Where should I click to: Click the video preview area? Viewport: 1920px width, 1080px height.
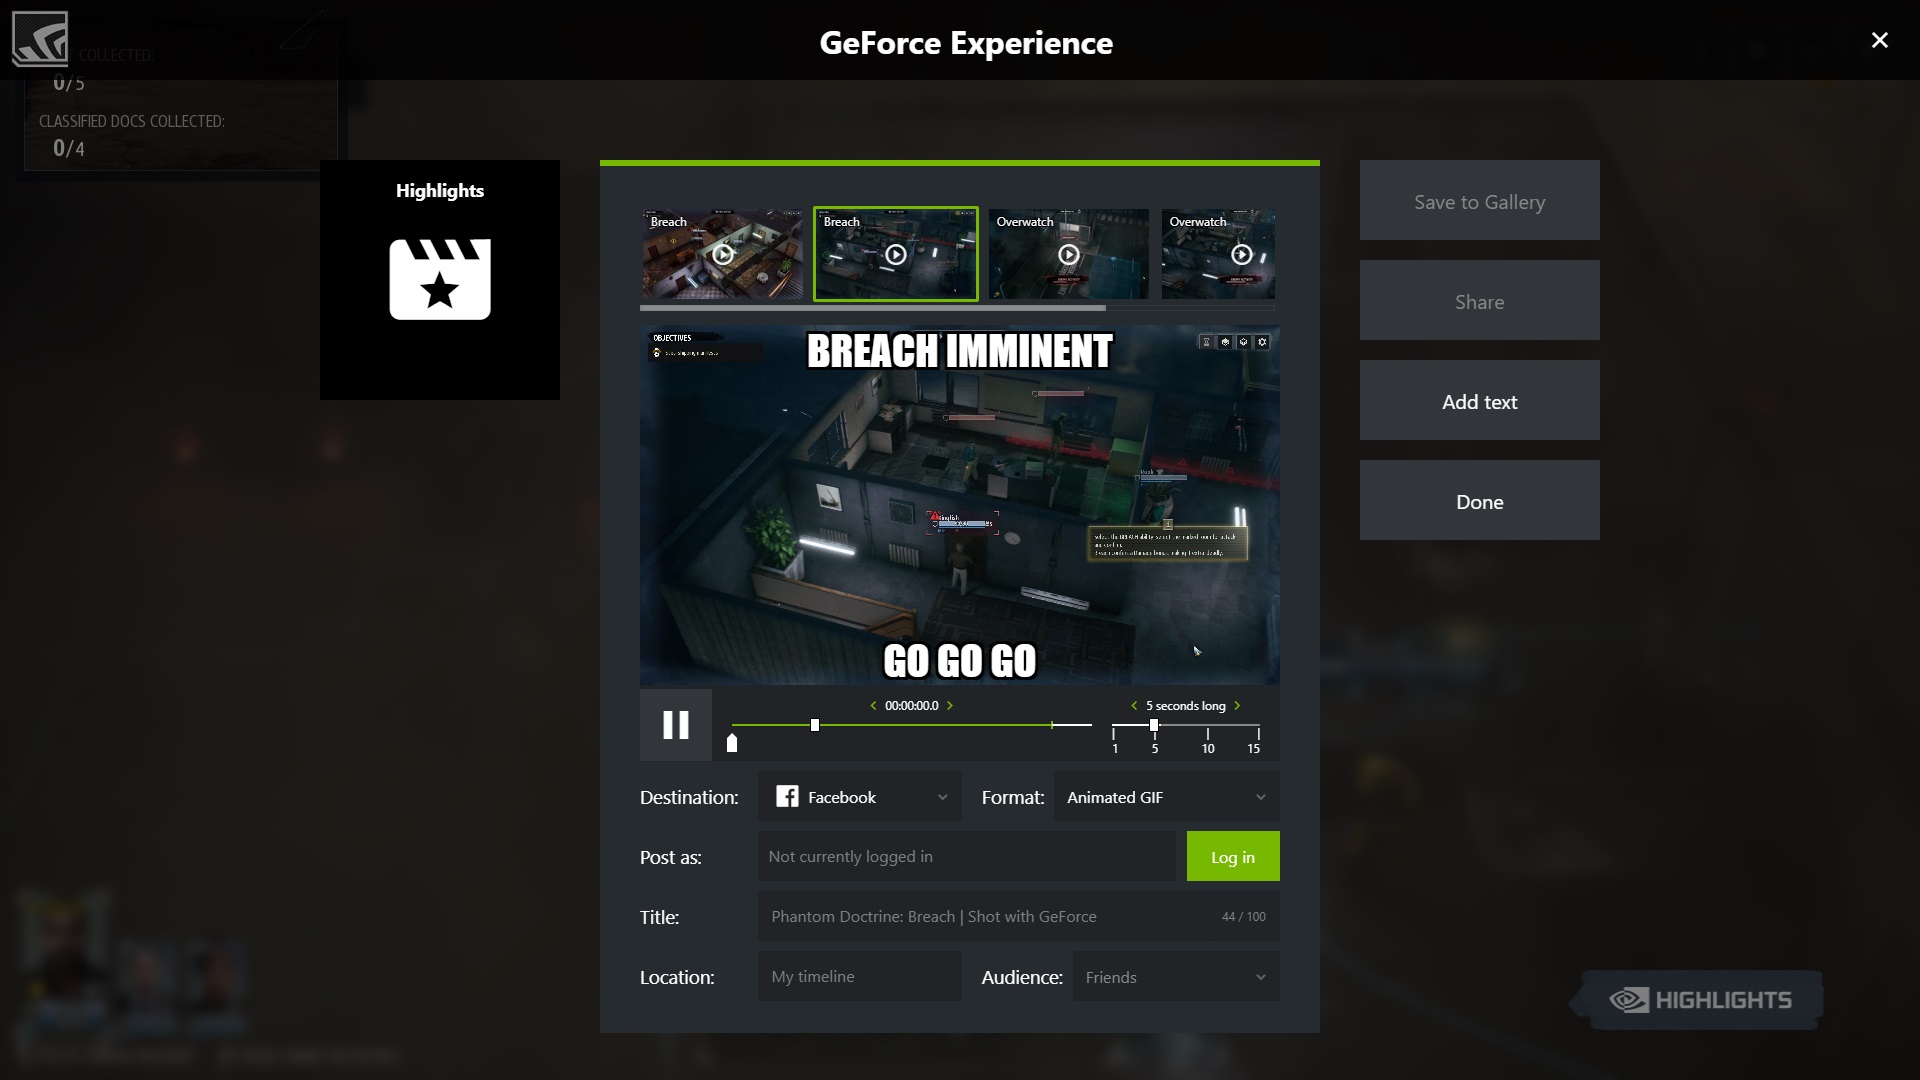(x=960, y=505)
